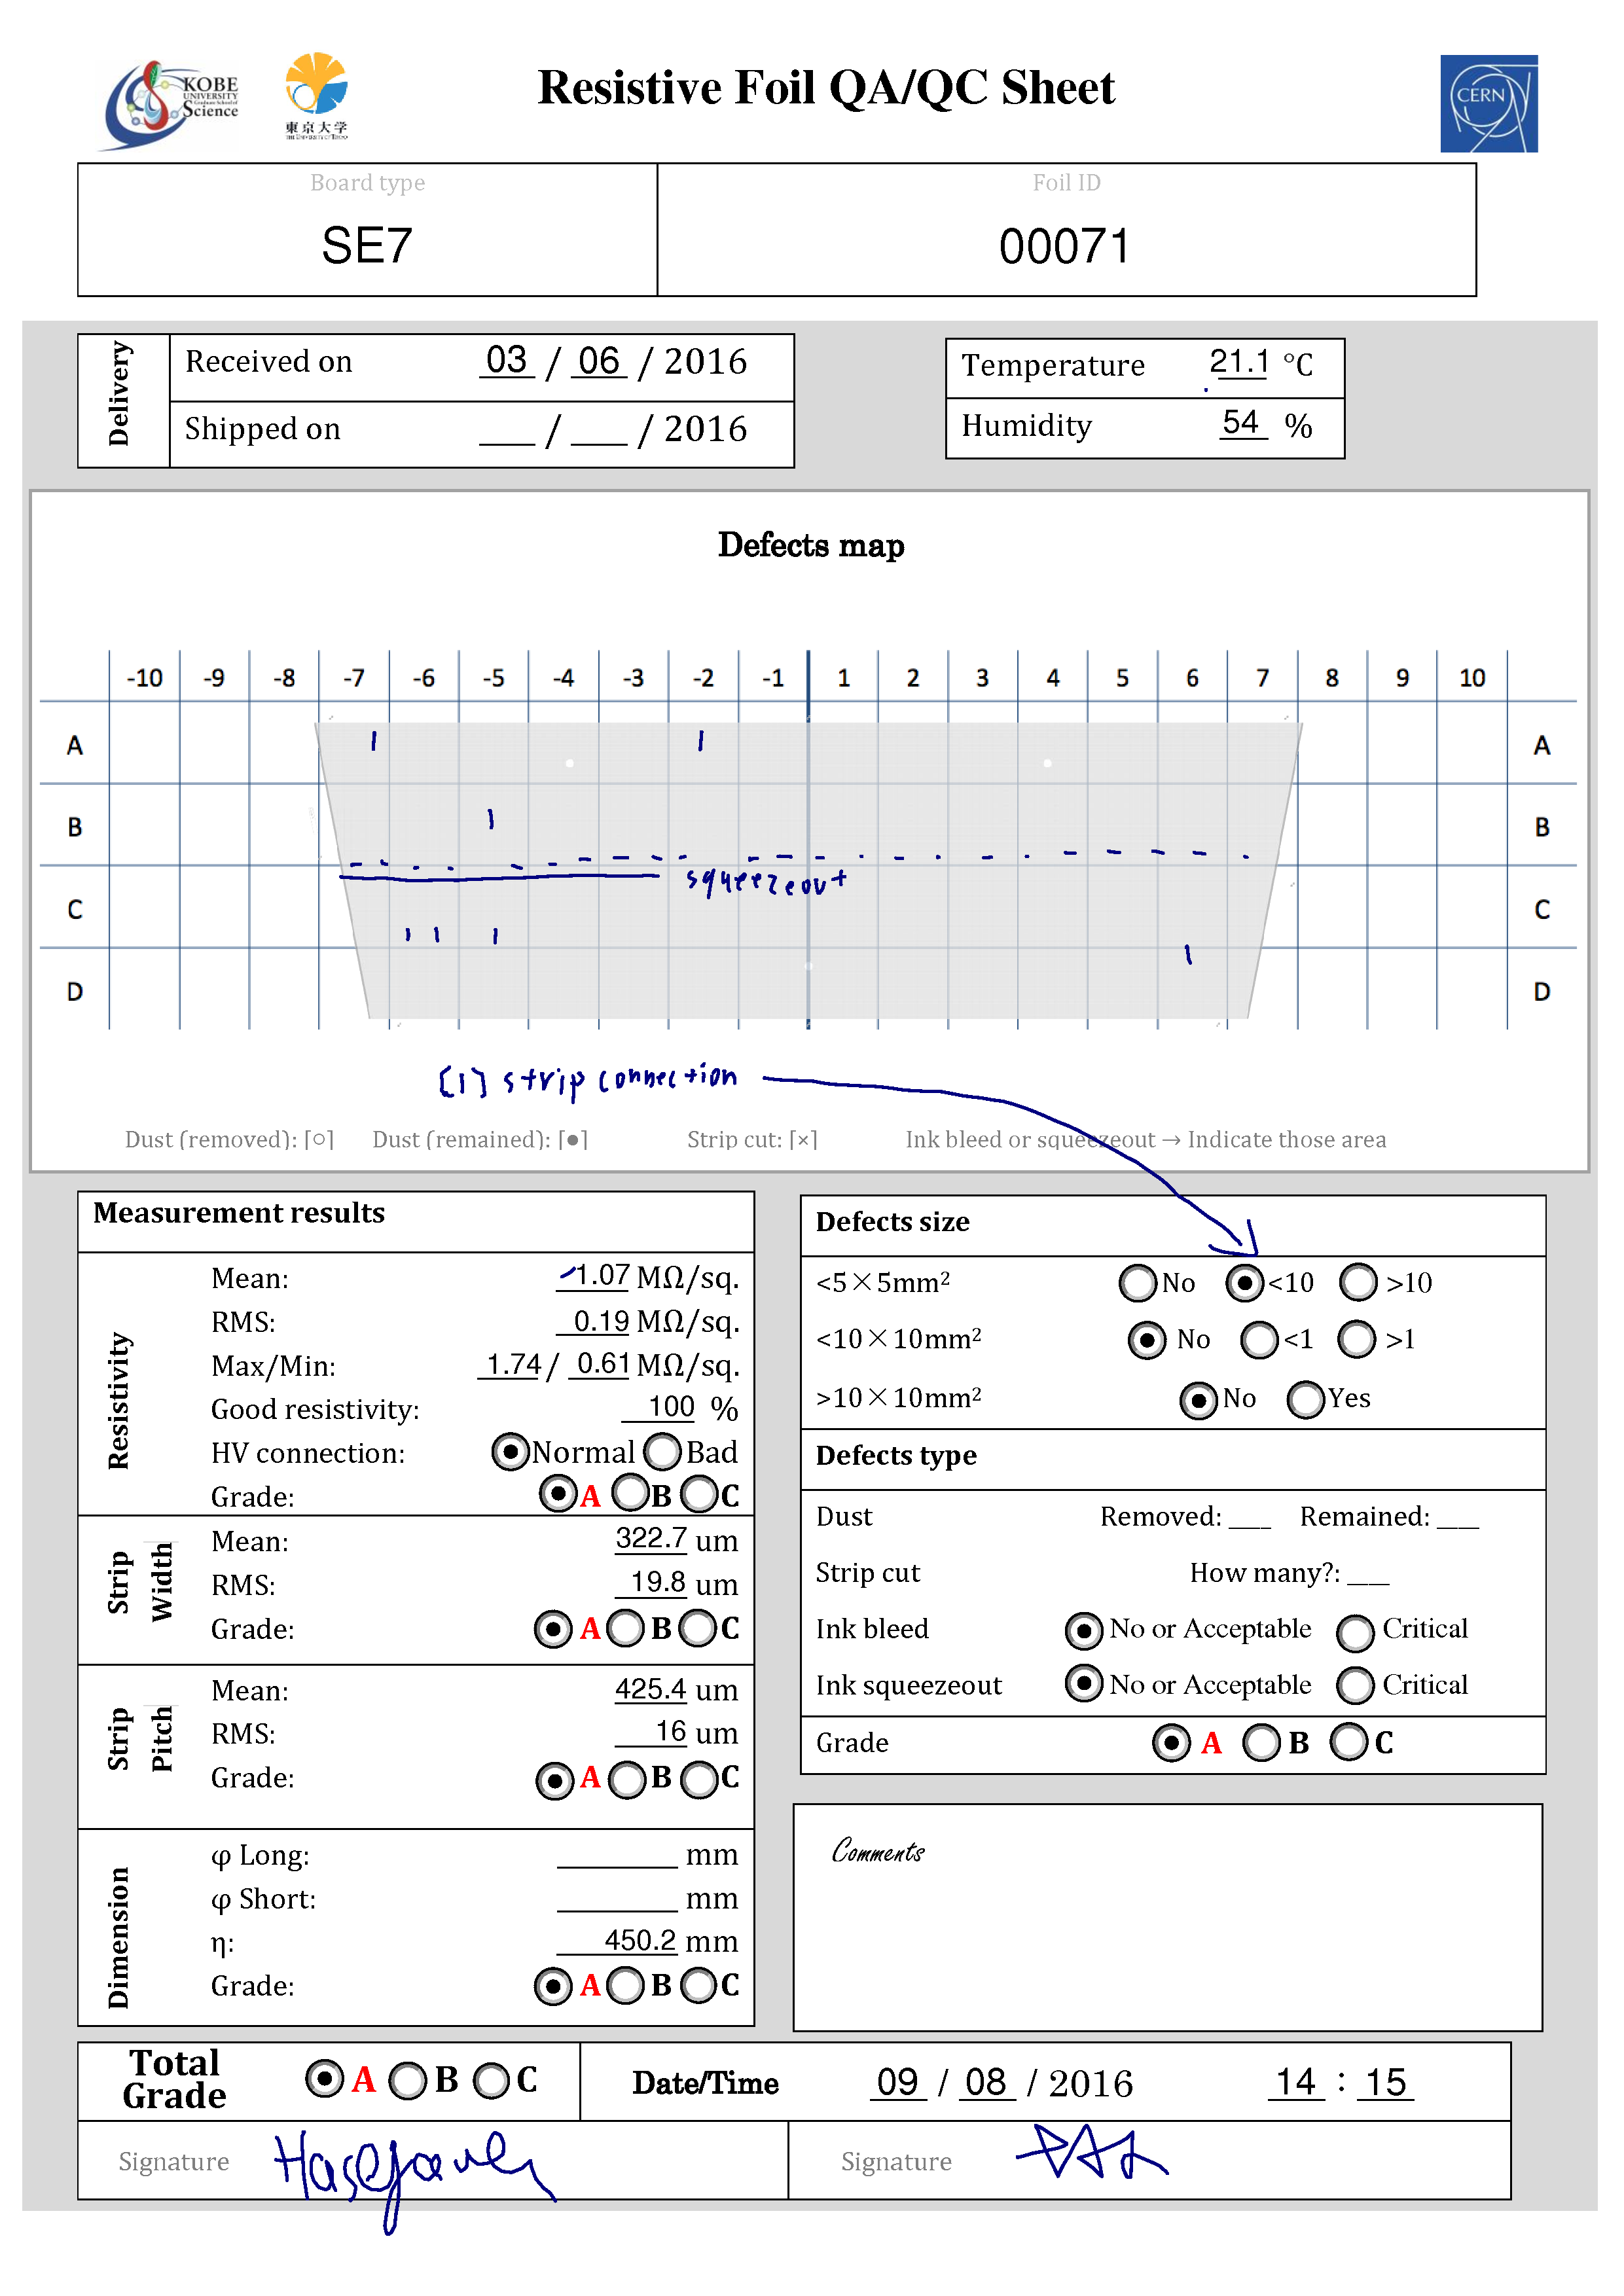The image size is (1624, 2296).
Task: Click the Dust Removed blank field
Action: 1250,1518
